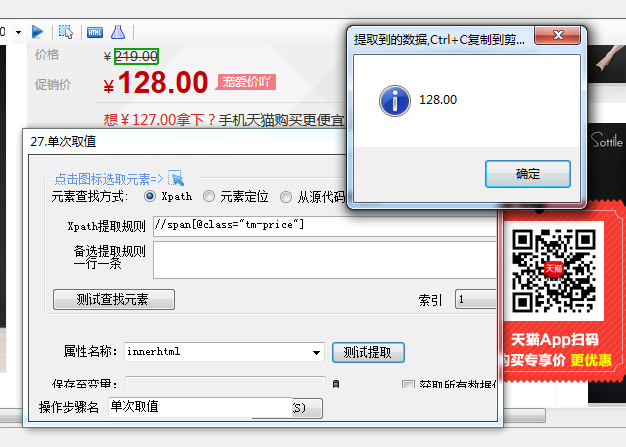Screen dimensions: 626x447
Task: Click the 测试提取 button
Action: (368, 352)
